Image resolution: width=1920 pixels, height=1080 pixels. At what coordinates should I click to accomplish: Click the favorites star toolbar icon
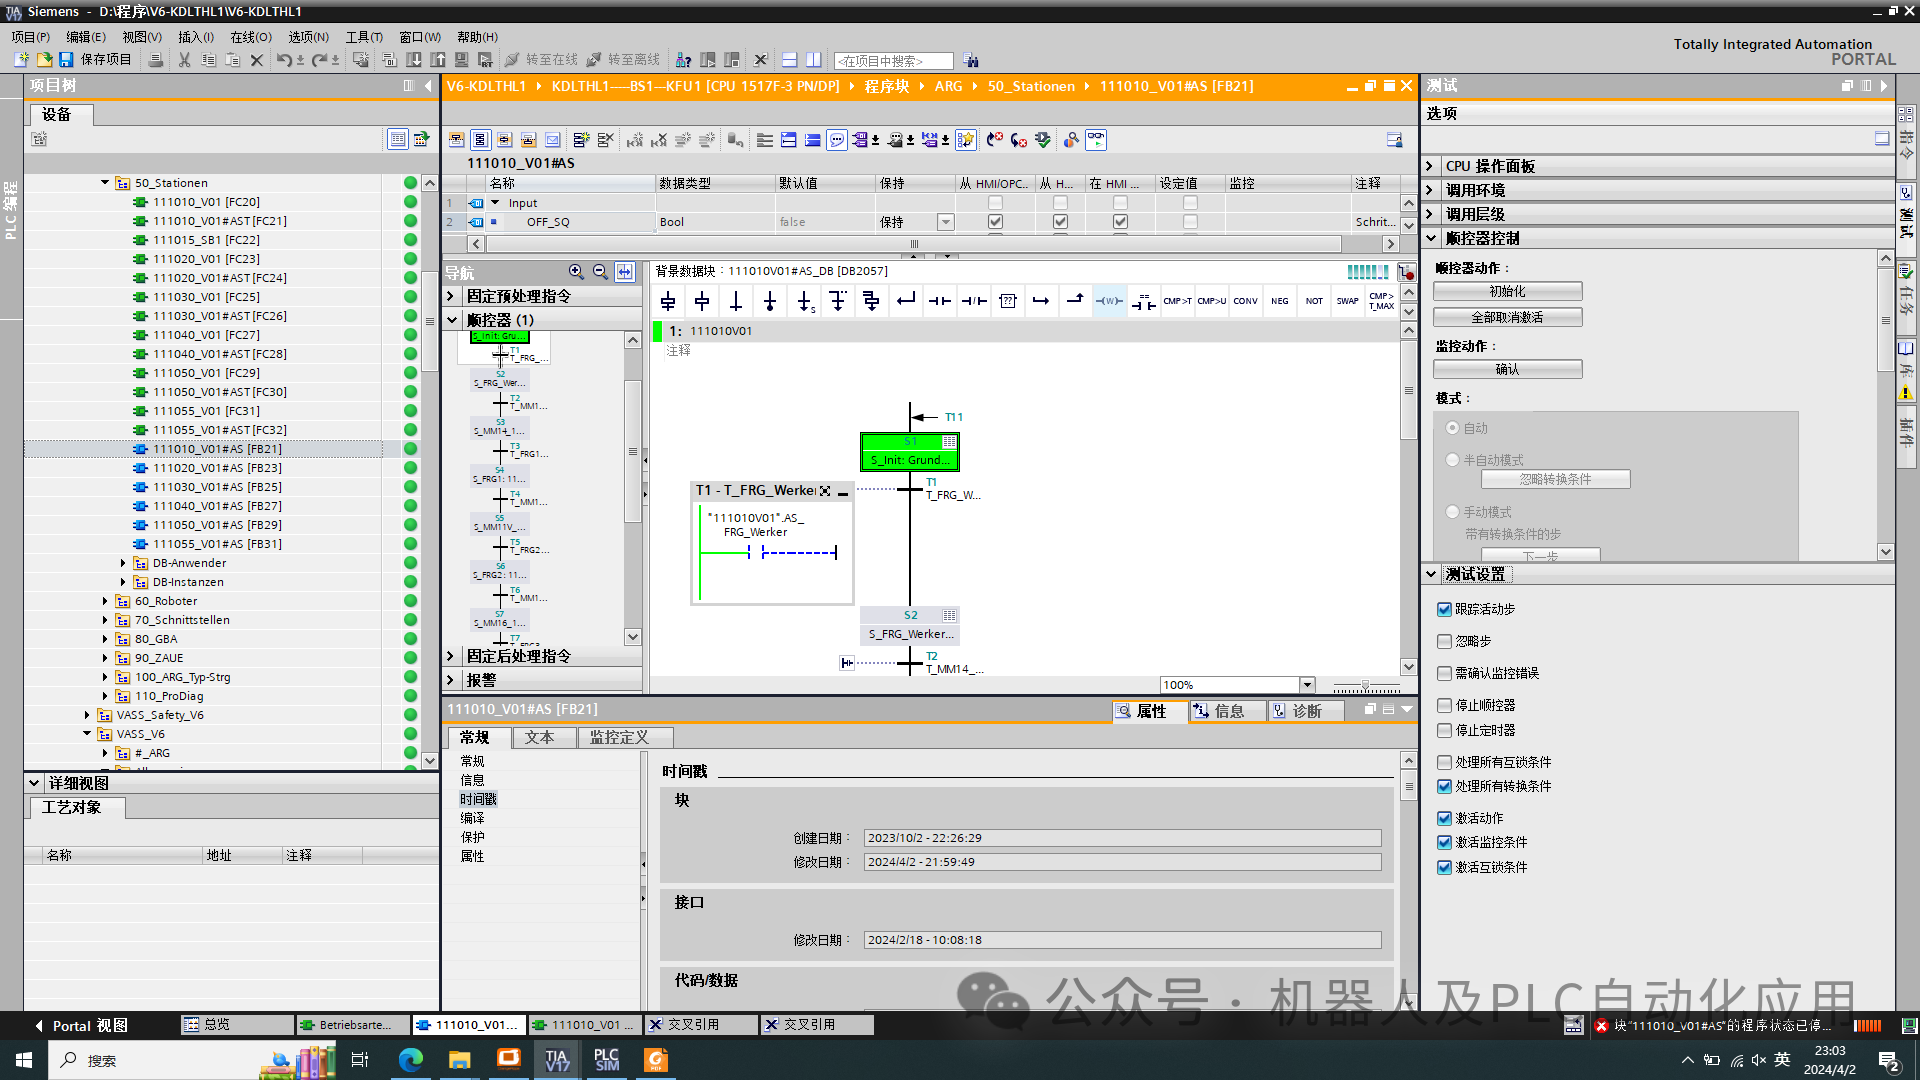pos(965,140)
